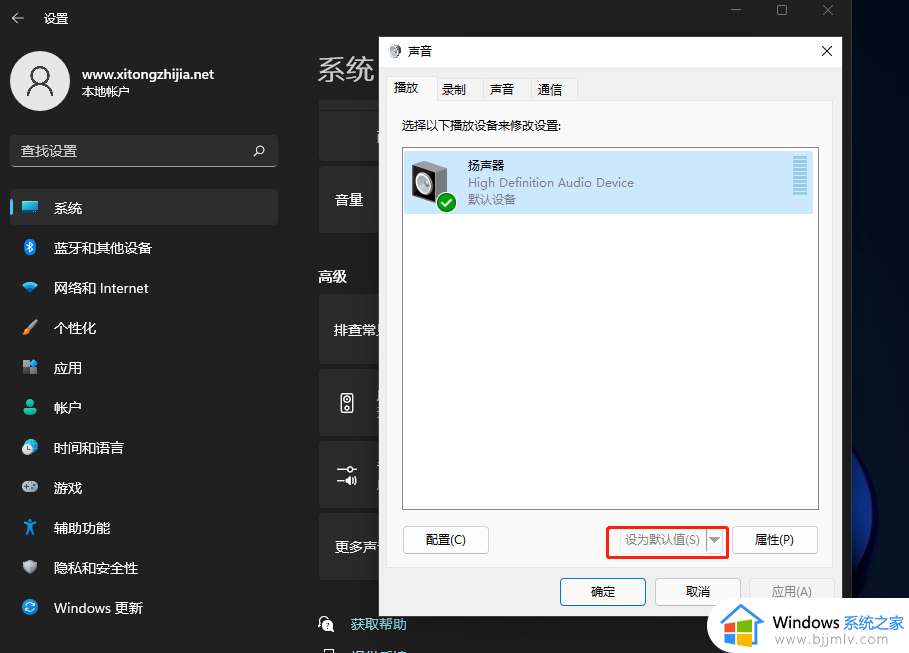
Task: Click the 系统 monitor icon in sidebar
Action: point(30,207)
